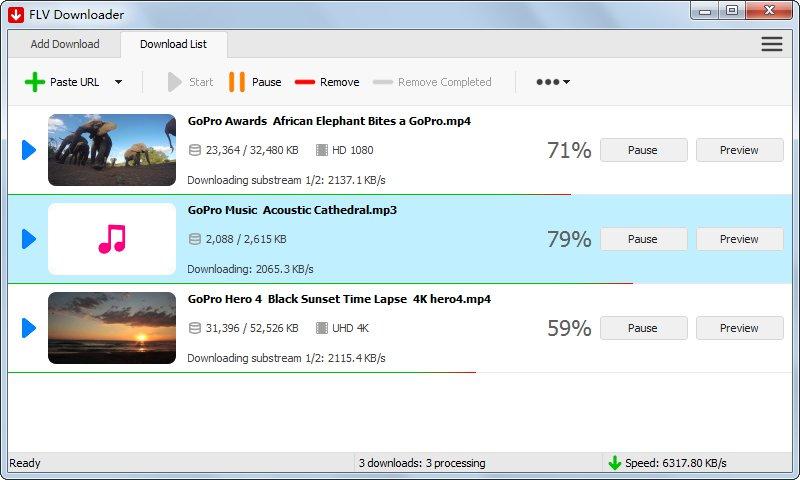This screenshot has height=480, width=800.
Task: Click the disk size icon in the Black Sunset row
Action: tap(194, 328)
